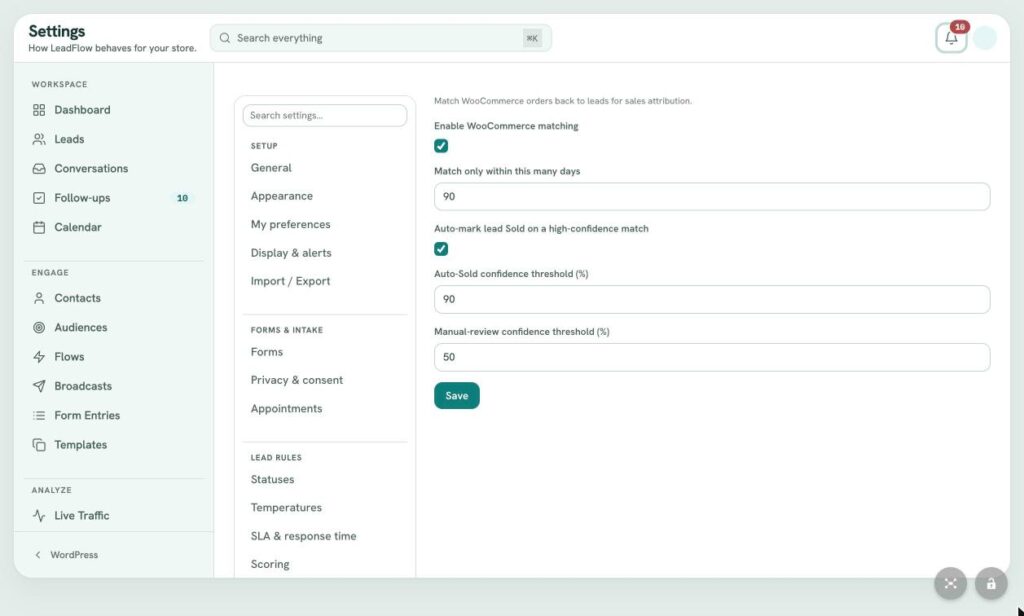Click the expand arrows floating button
1024x616 pixels.
point(950,583)
